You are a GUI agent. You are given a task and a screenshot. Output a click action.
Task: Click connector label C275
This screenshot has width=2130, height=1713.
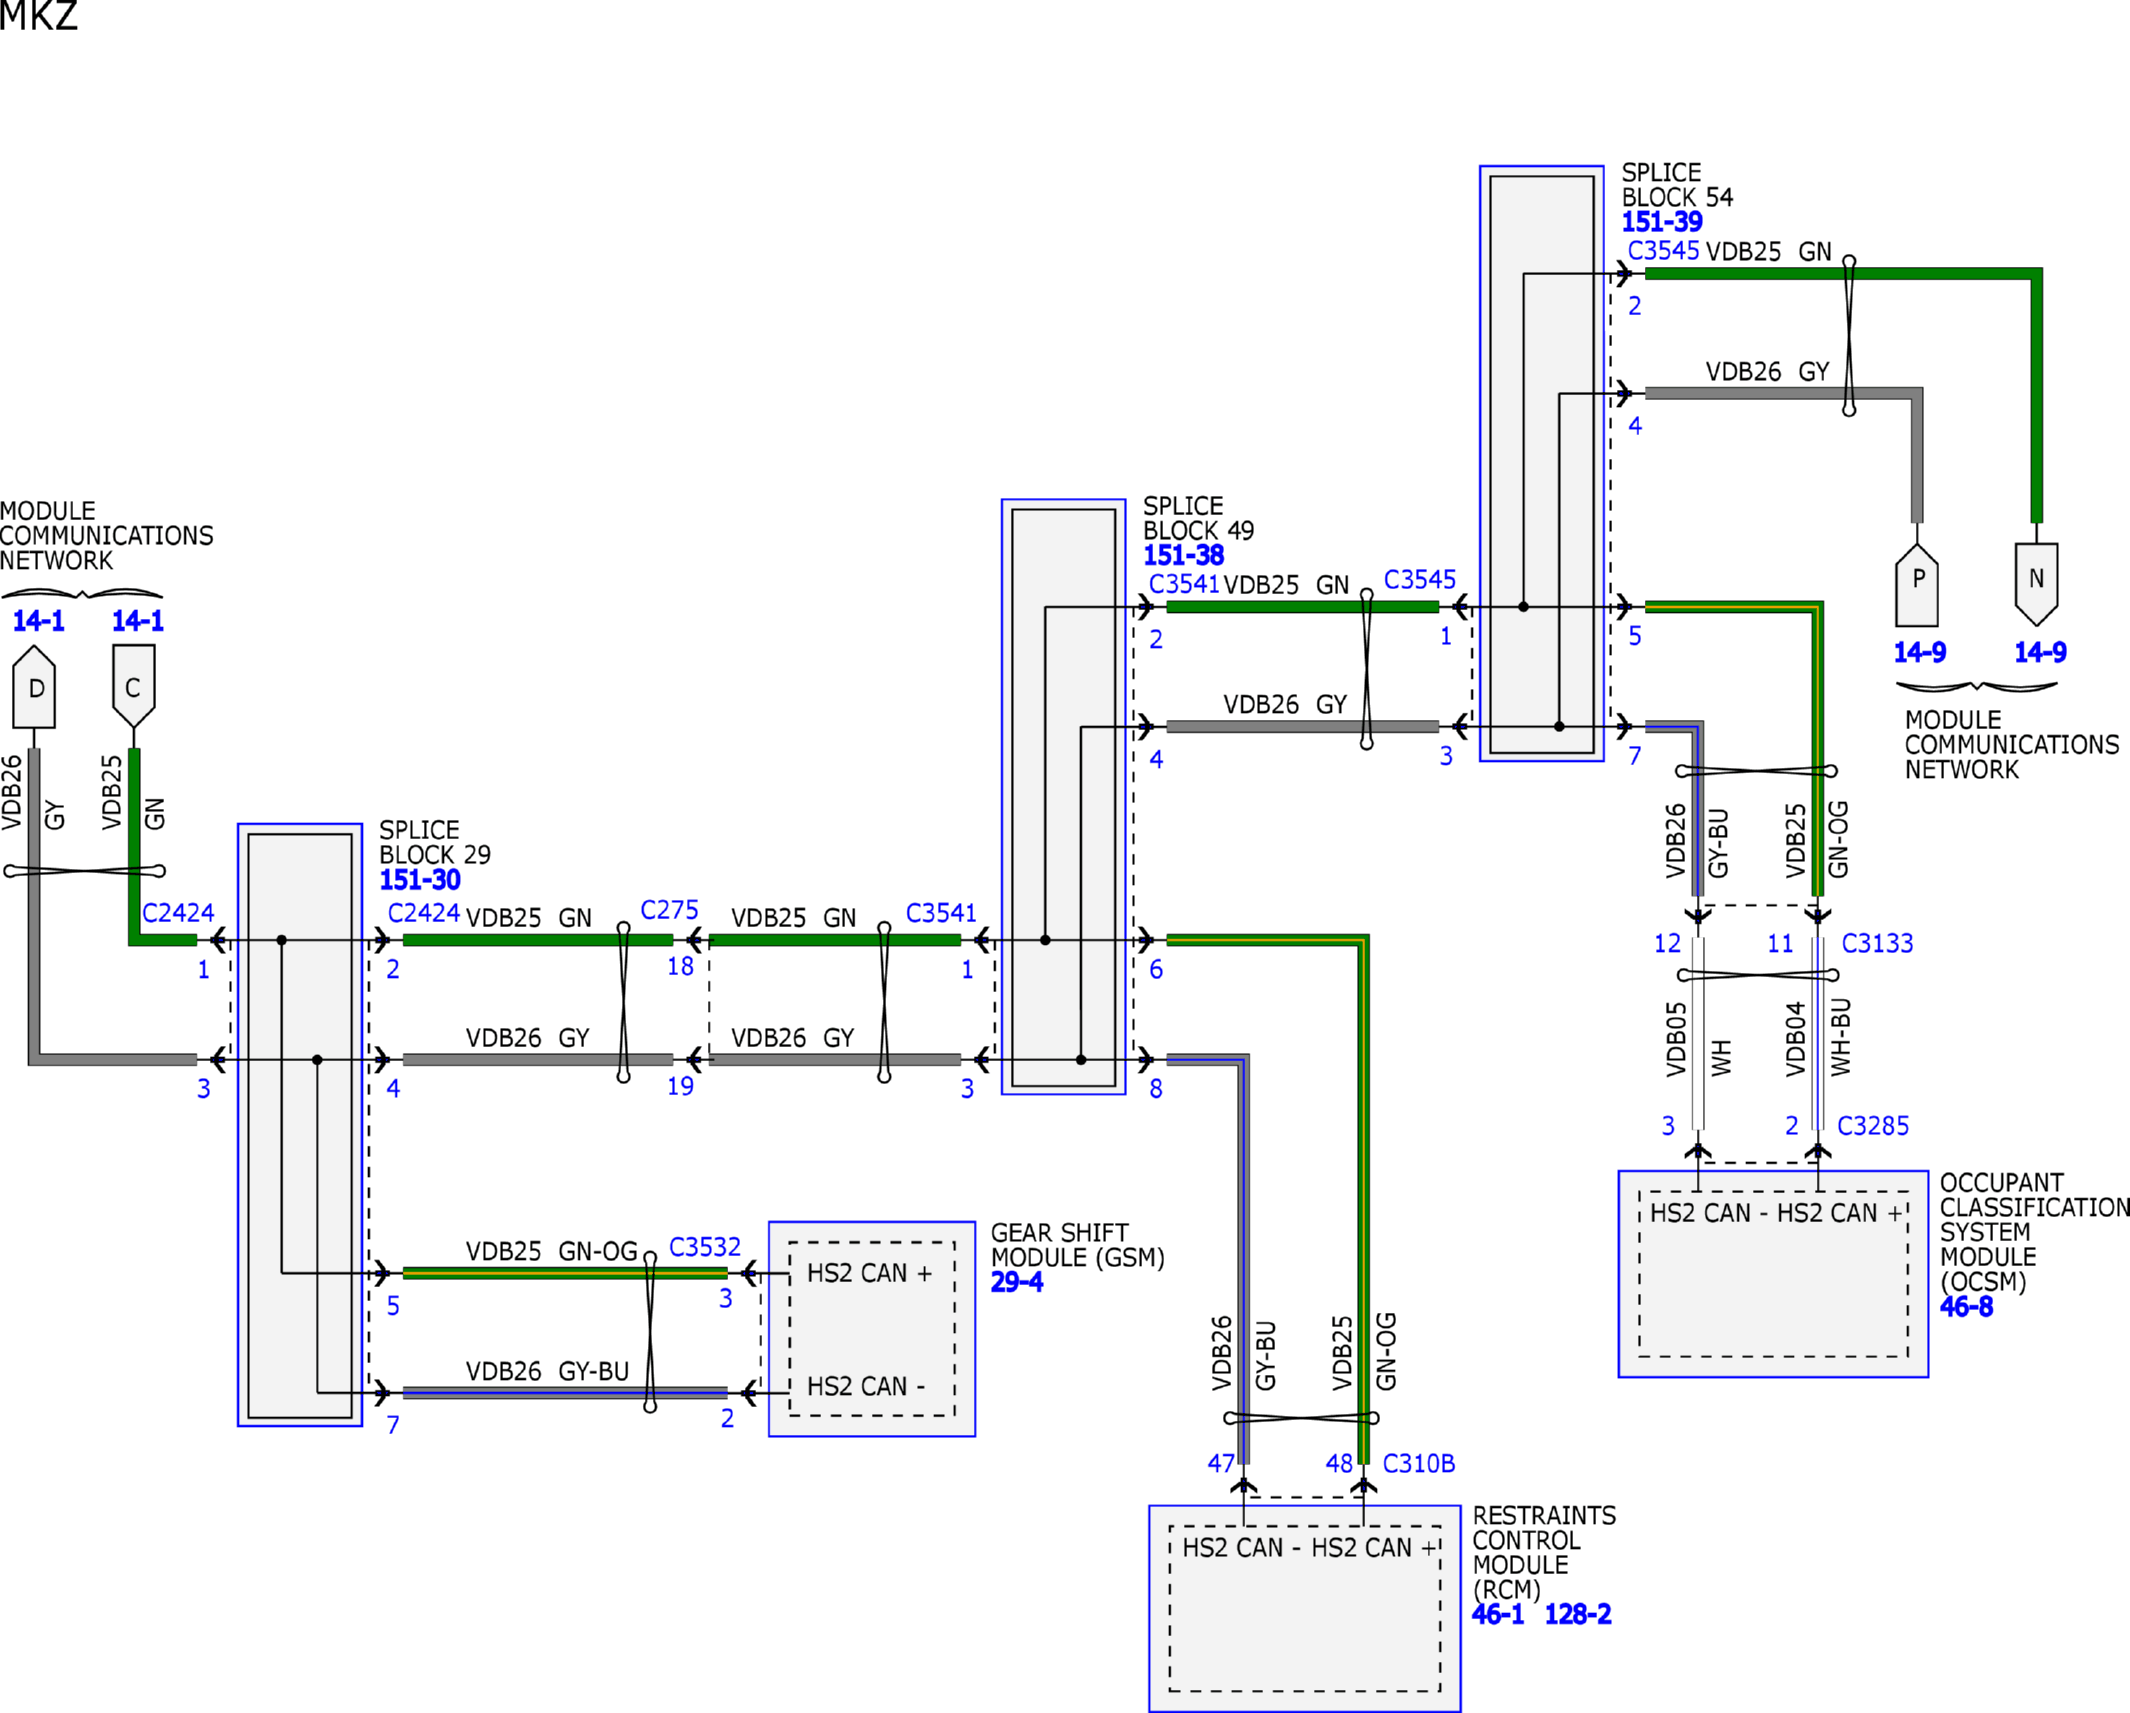tap(669, 910)
